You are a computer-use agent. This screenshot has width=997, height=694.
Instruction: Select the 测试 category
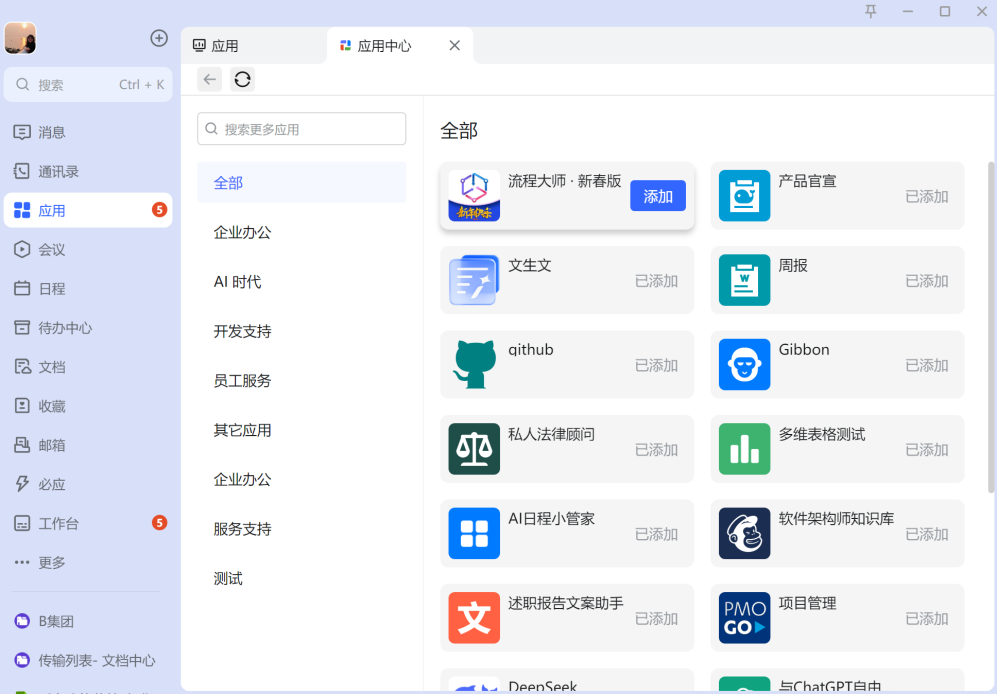[301, 578]
